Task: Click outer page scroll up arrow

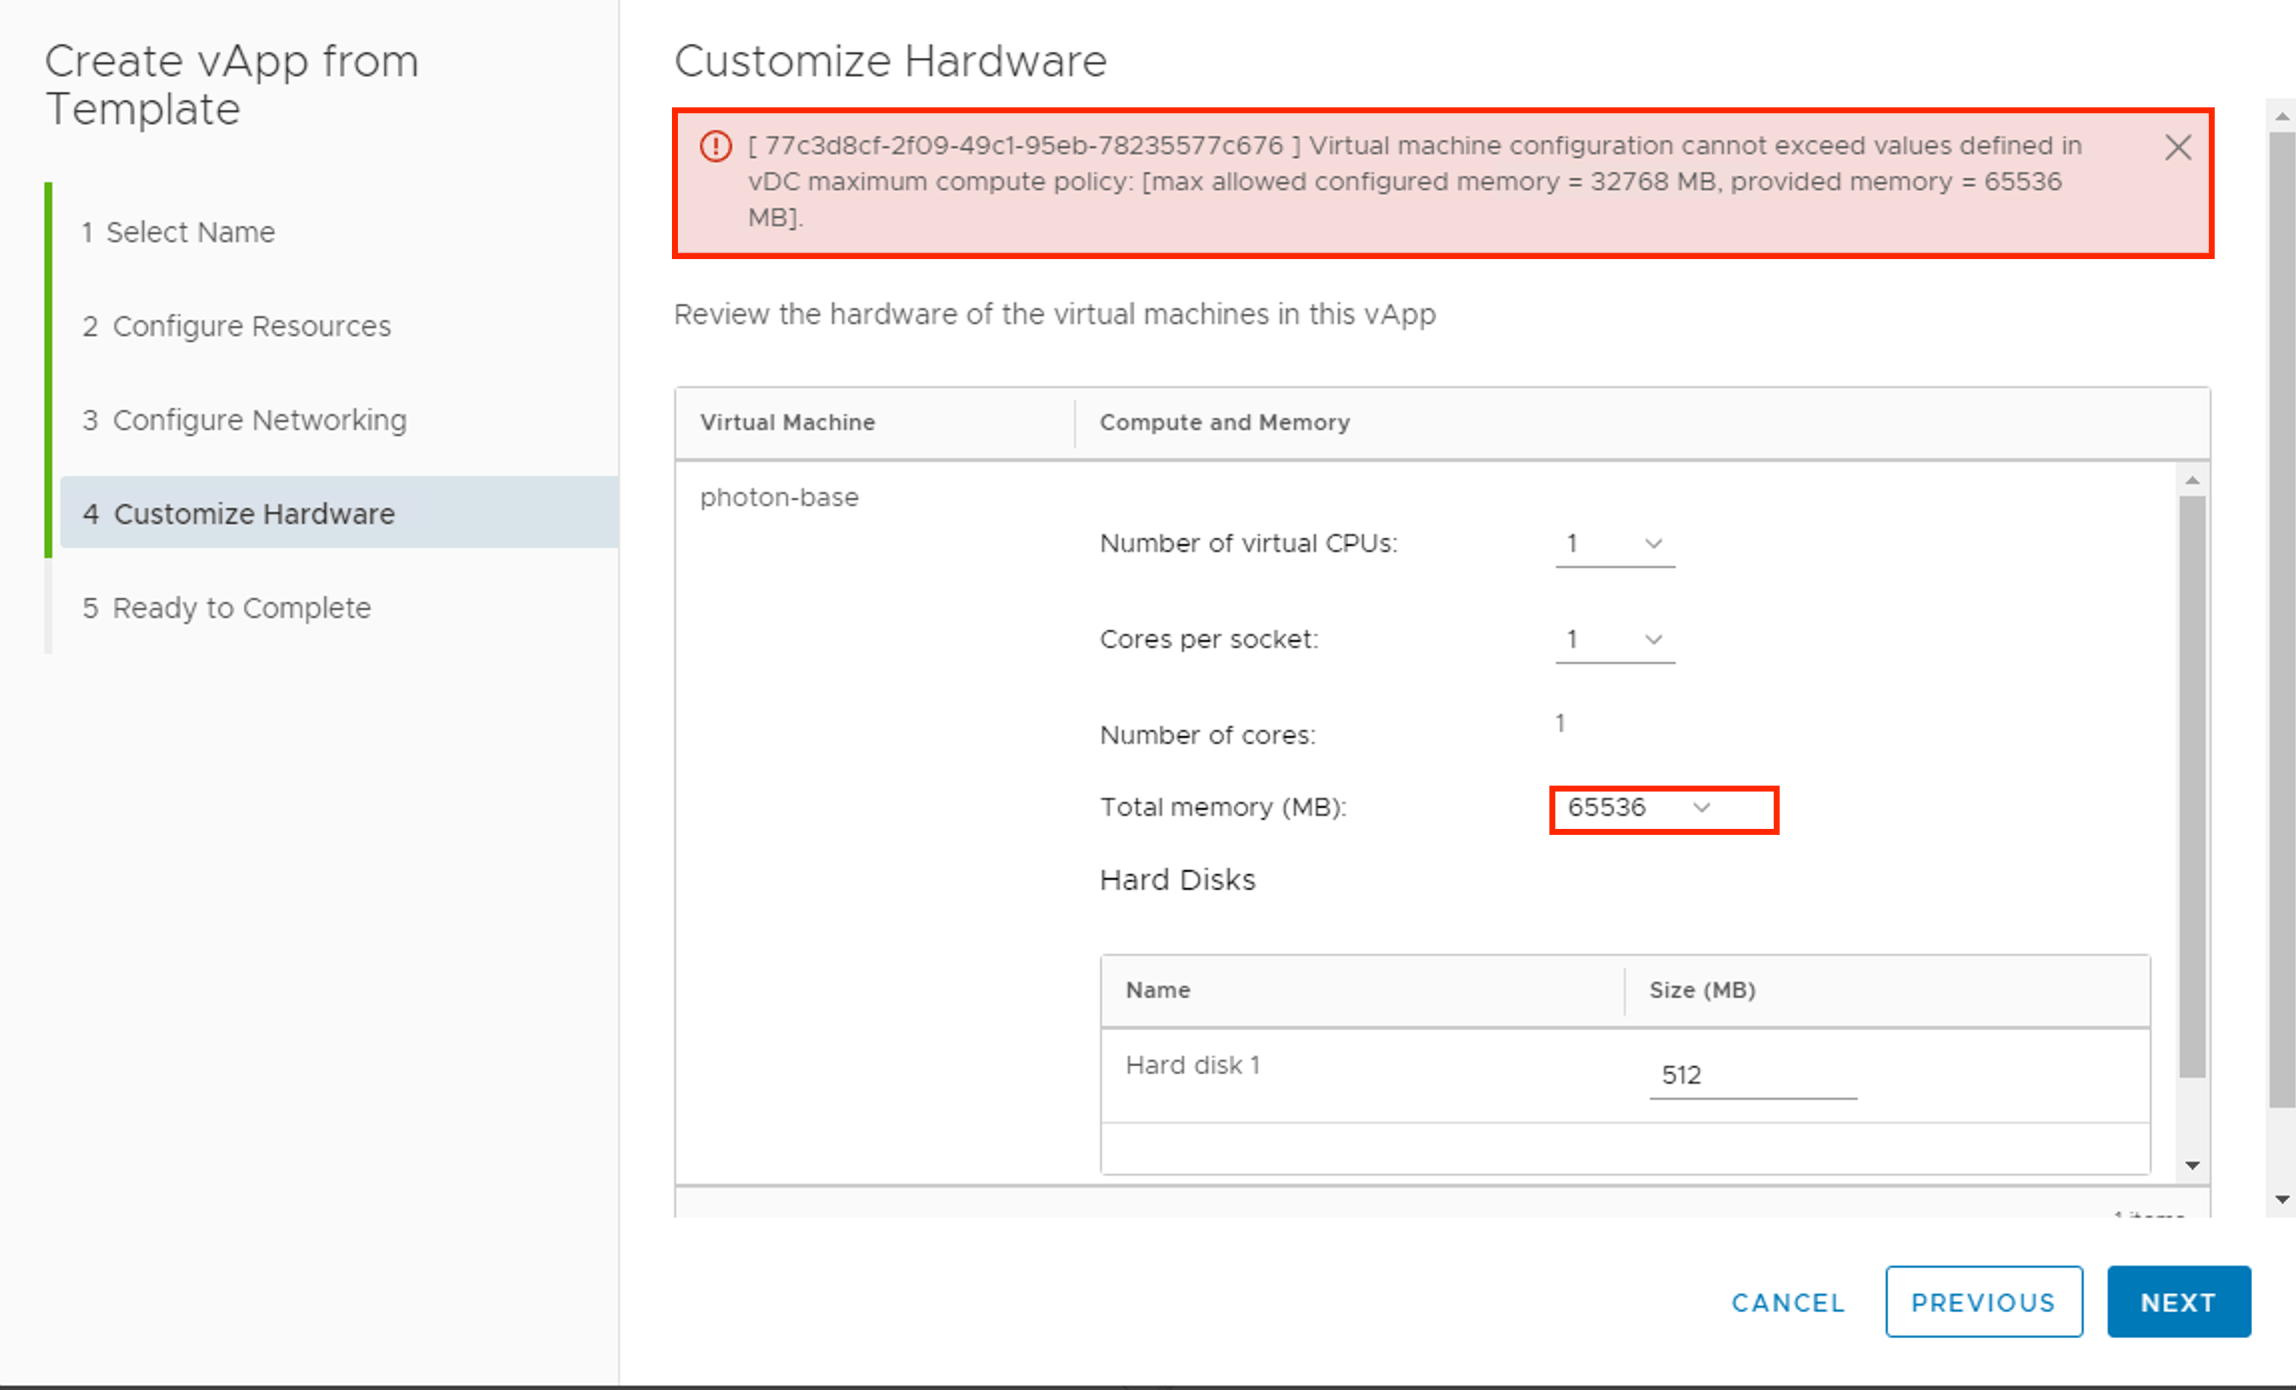Action: click(2281, 117)
